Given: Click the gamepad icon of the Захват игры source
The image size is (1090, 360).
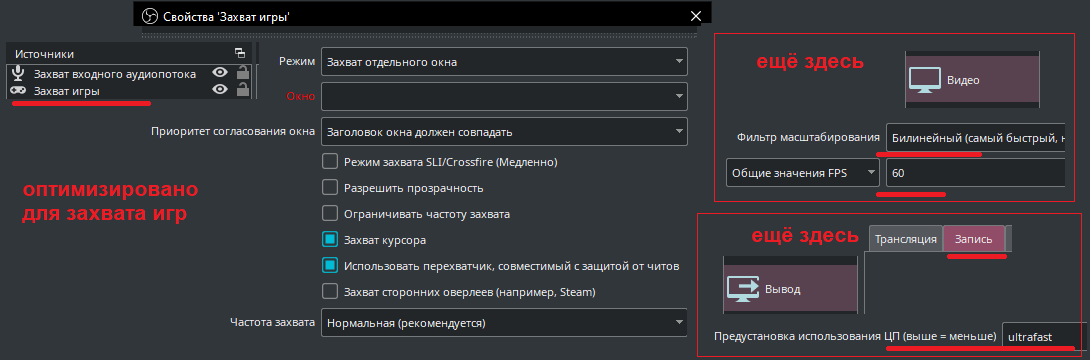Looking at the screenshot, I should [19, 90].
